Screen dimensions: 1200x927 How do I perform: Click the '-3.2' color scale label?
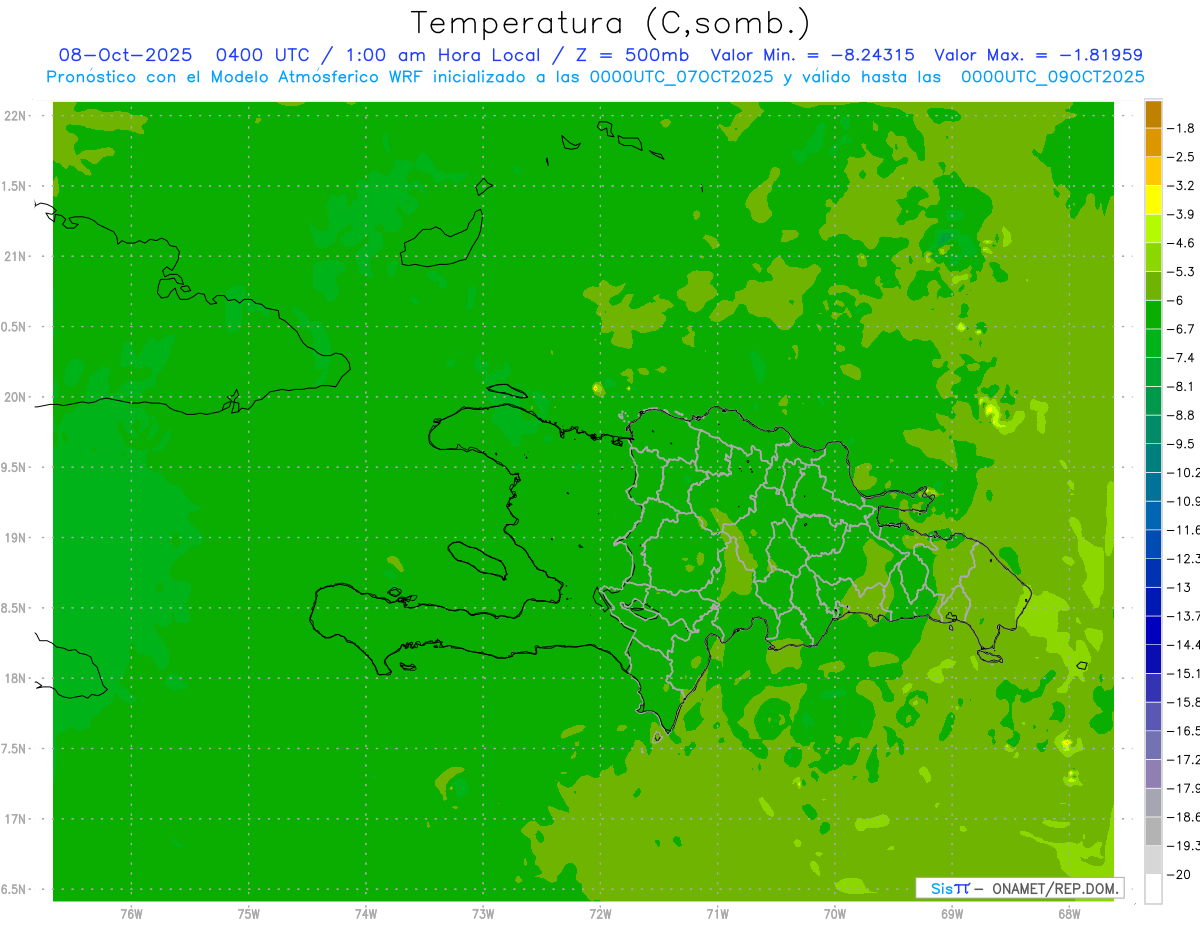(1182, 186)
